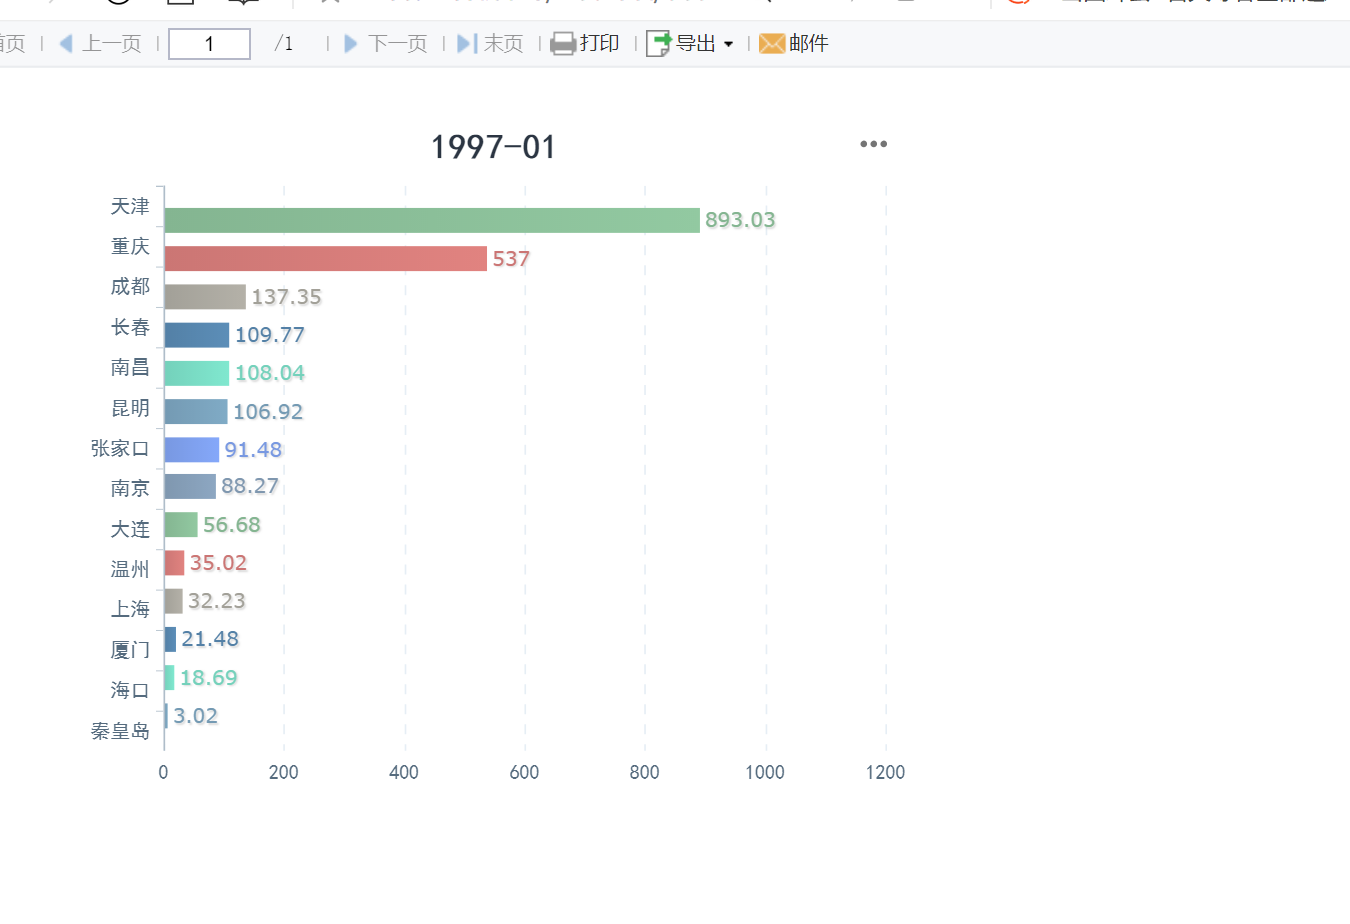Screen dimensions: 1350x924
Task: Select the 南京 bar
Action: pyautogui.click(x=190, y=486)
